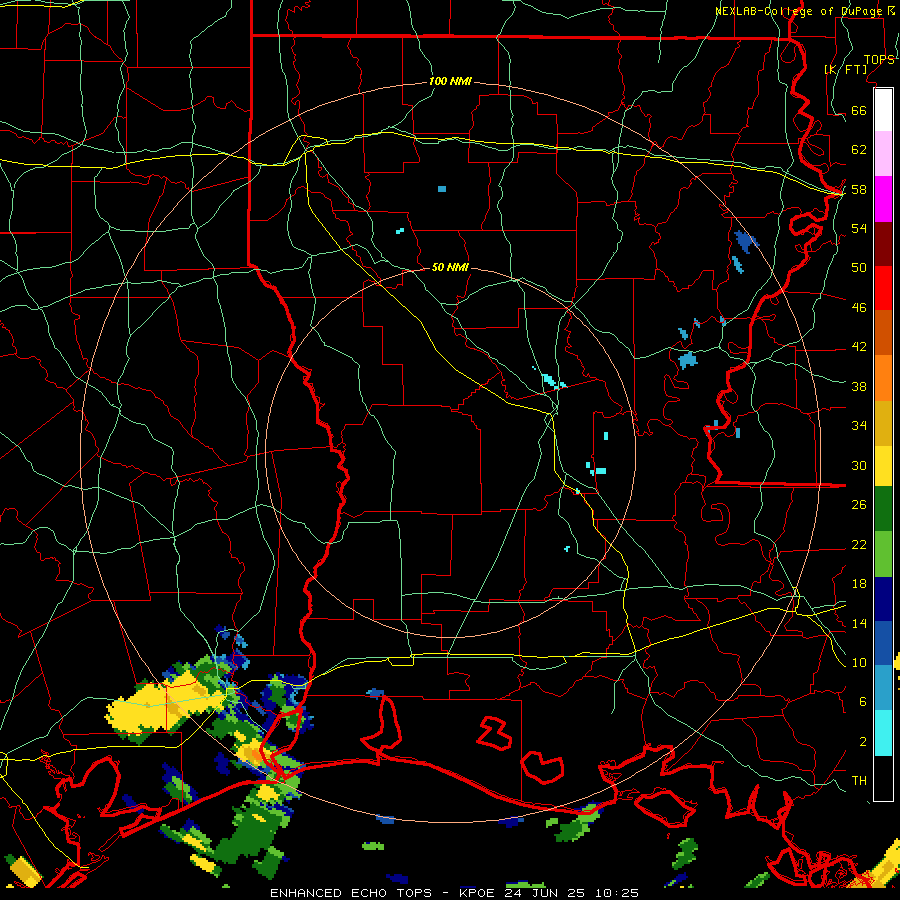900x900 pixels.
Task: Click the '10' legend value
Action: (859, 663)
